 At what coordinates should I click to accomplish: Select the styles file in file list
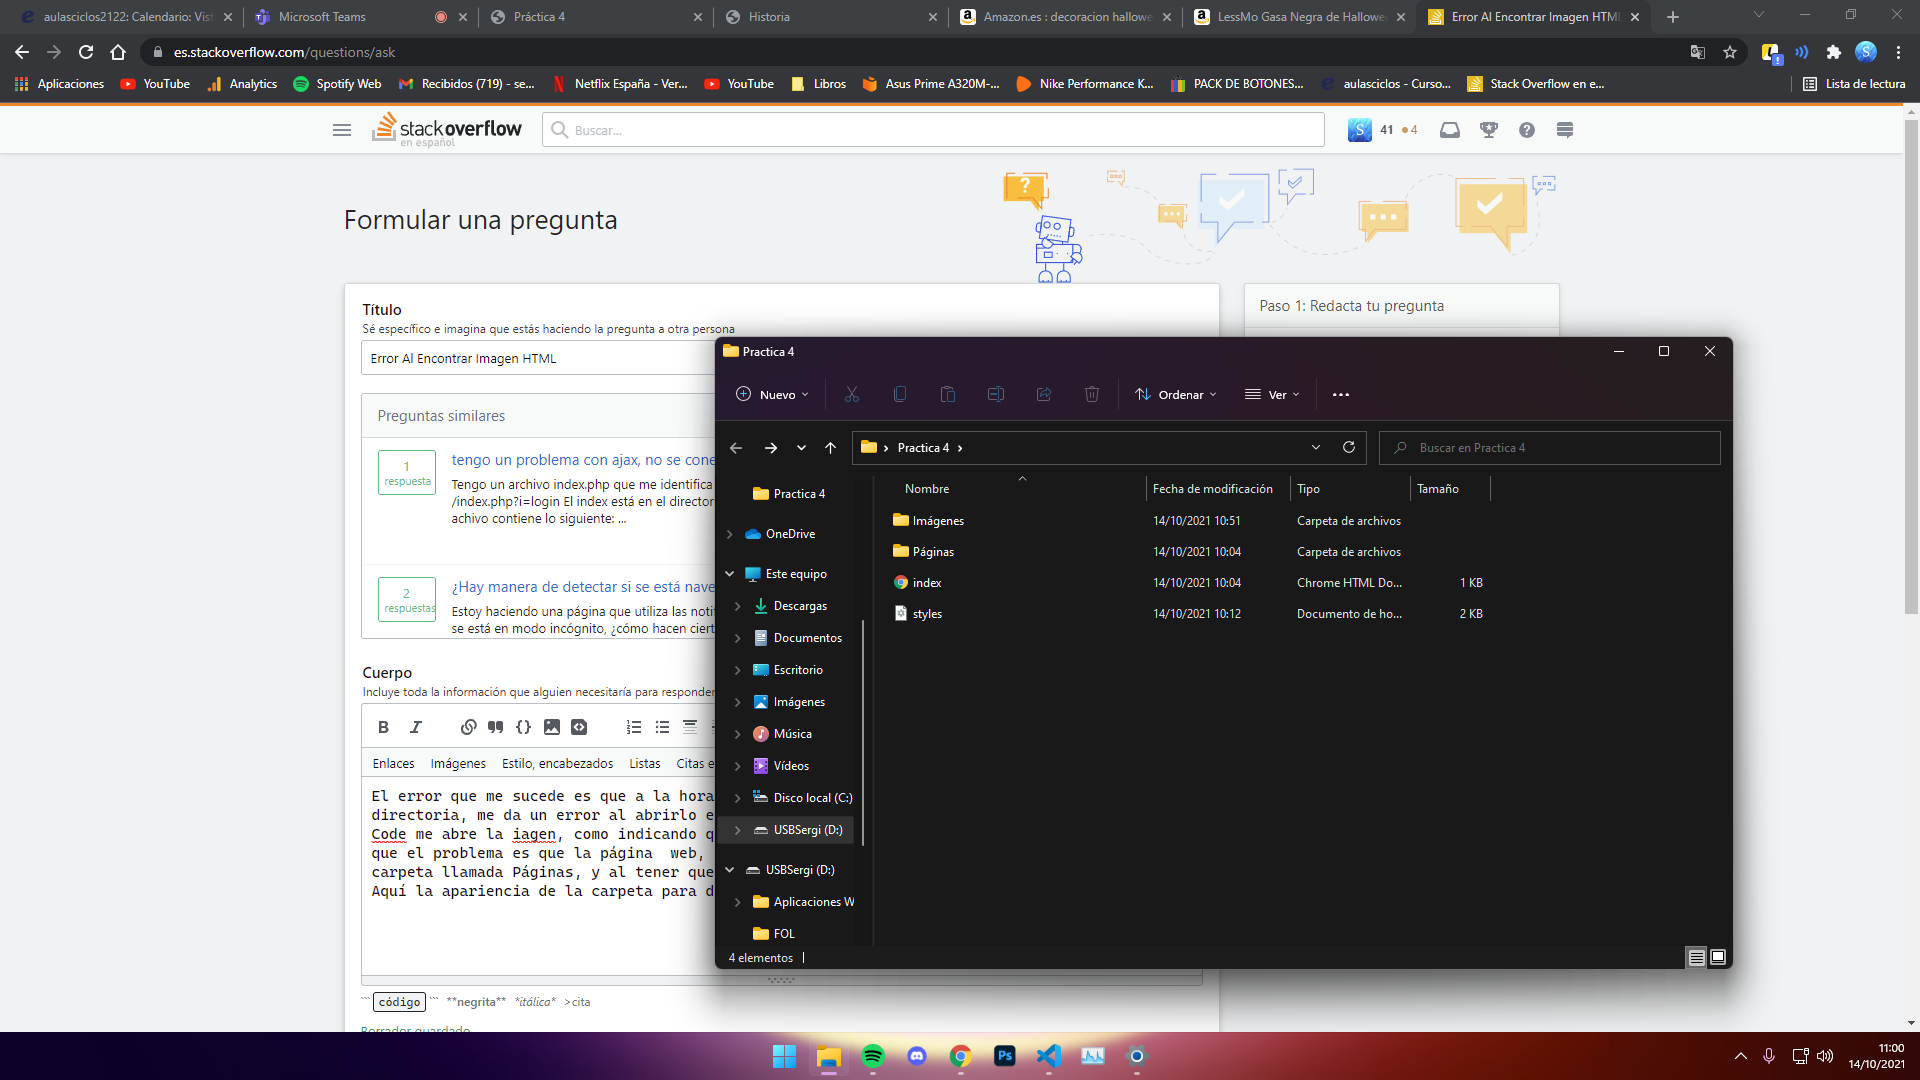pos(927,613)
